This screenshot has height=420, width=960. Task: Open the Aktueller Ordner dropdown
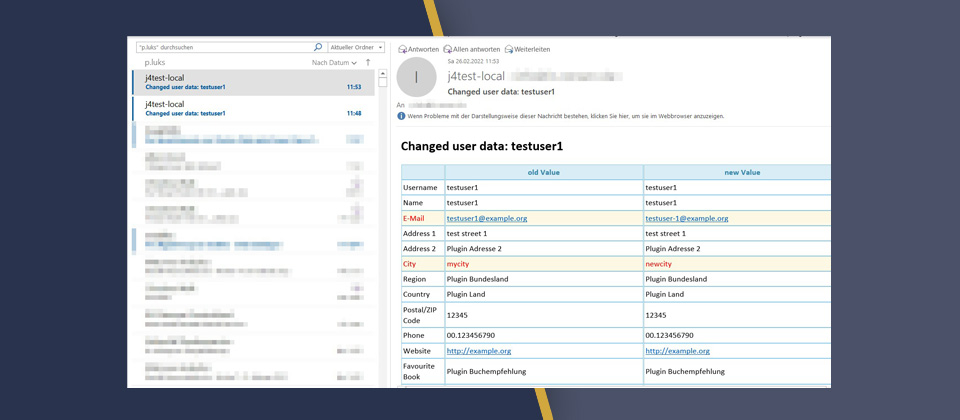pyautogui.click(x=356, y=47)
